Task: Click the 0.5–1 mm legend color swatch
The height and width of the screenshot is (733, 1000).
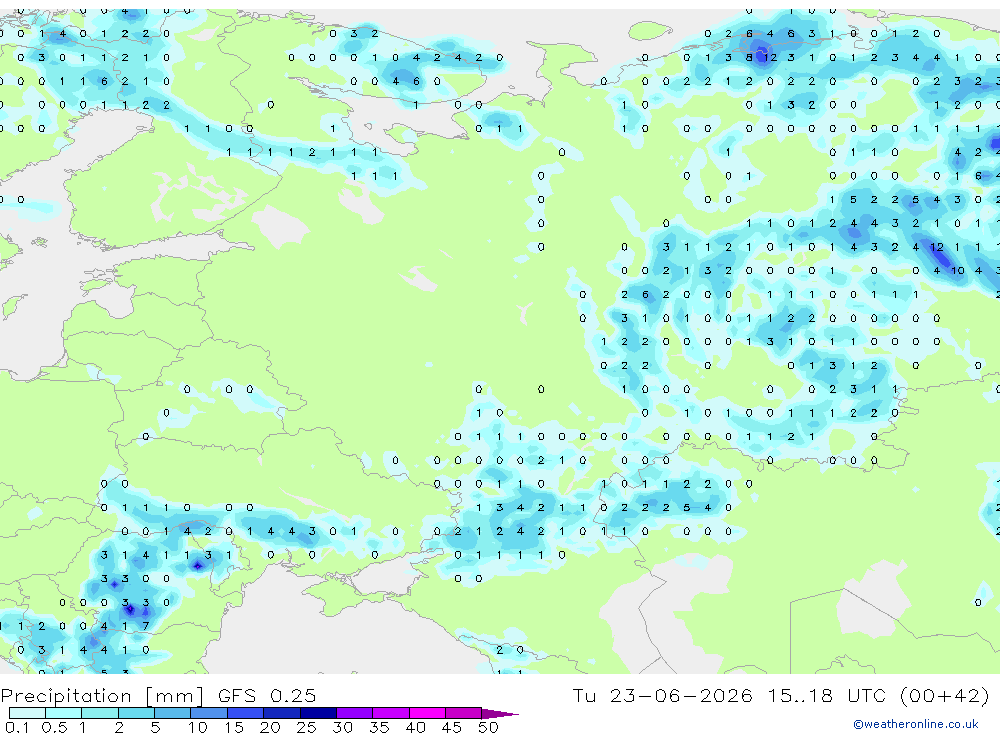Action: pos(64,713)
